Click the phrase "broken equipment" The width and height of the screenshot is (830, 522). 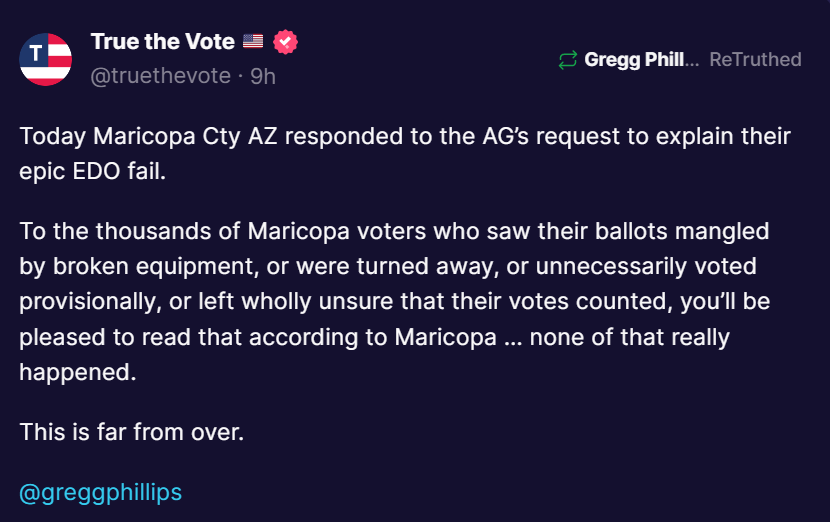coord(156,266)
